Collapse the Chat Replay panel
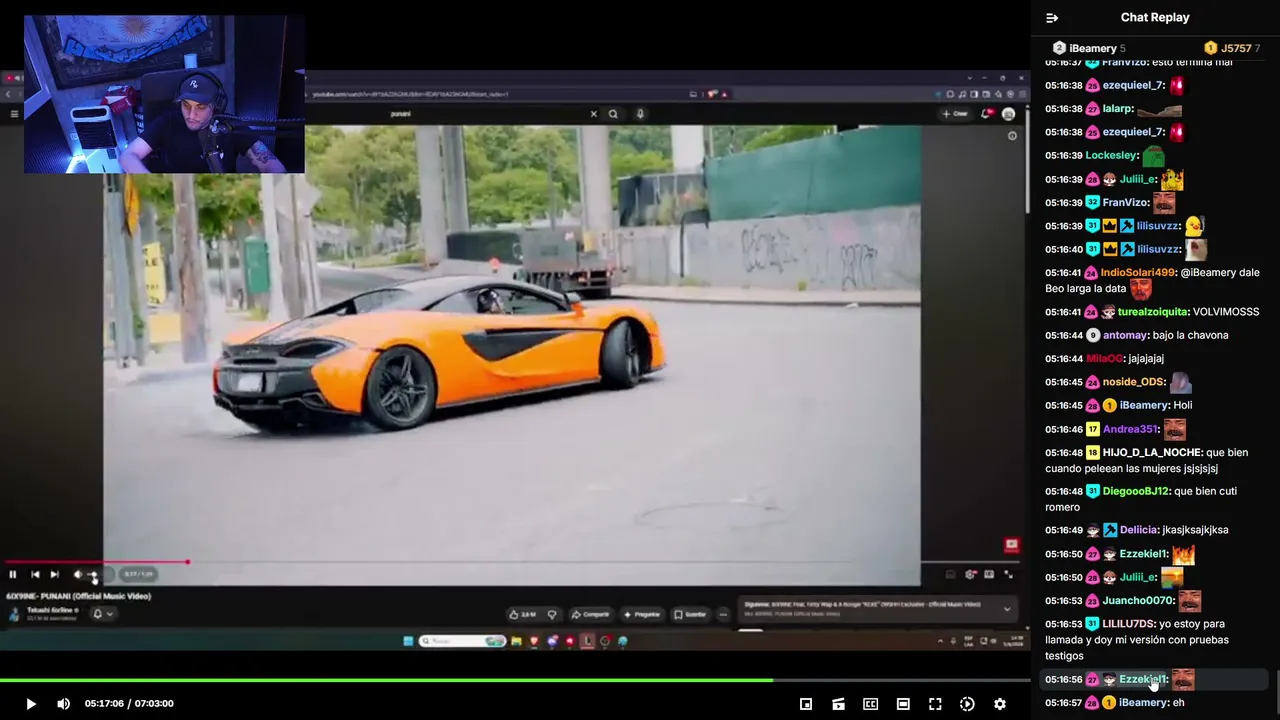1280x720 pixels. pyautogui.click(x=1052, y=18)
